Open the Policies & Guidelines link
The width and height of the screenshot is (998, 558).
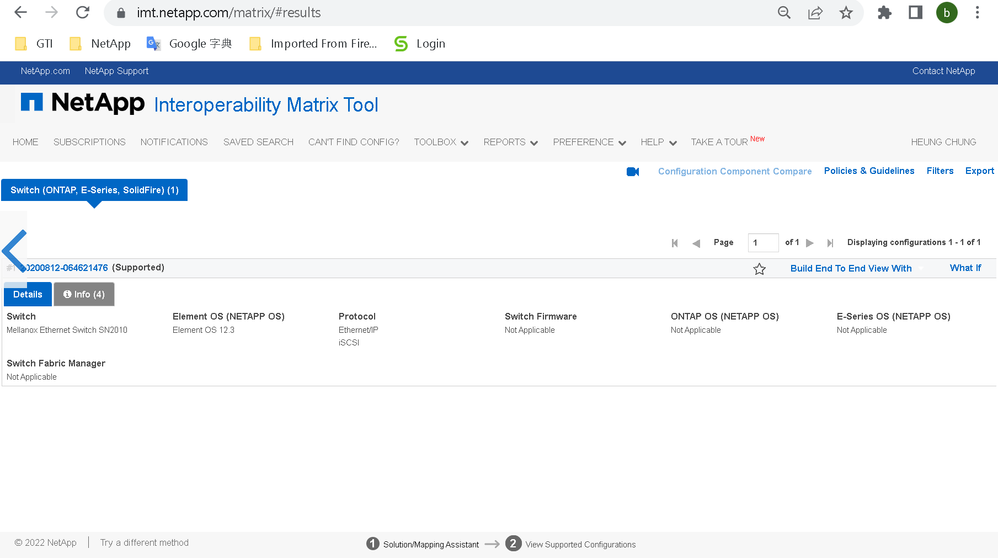(x=868, y=171)
